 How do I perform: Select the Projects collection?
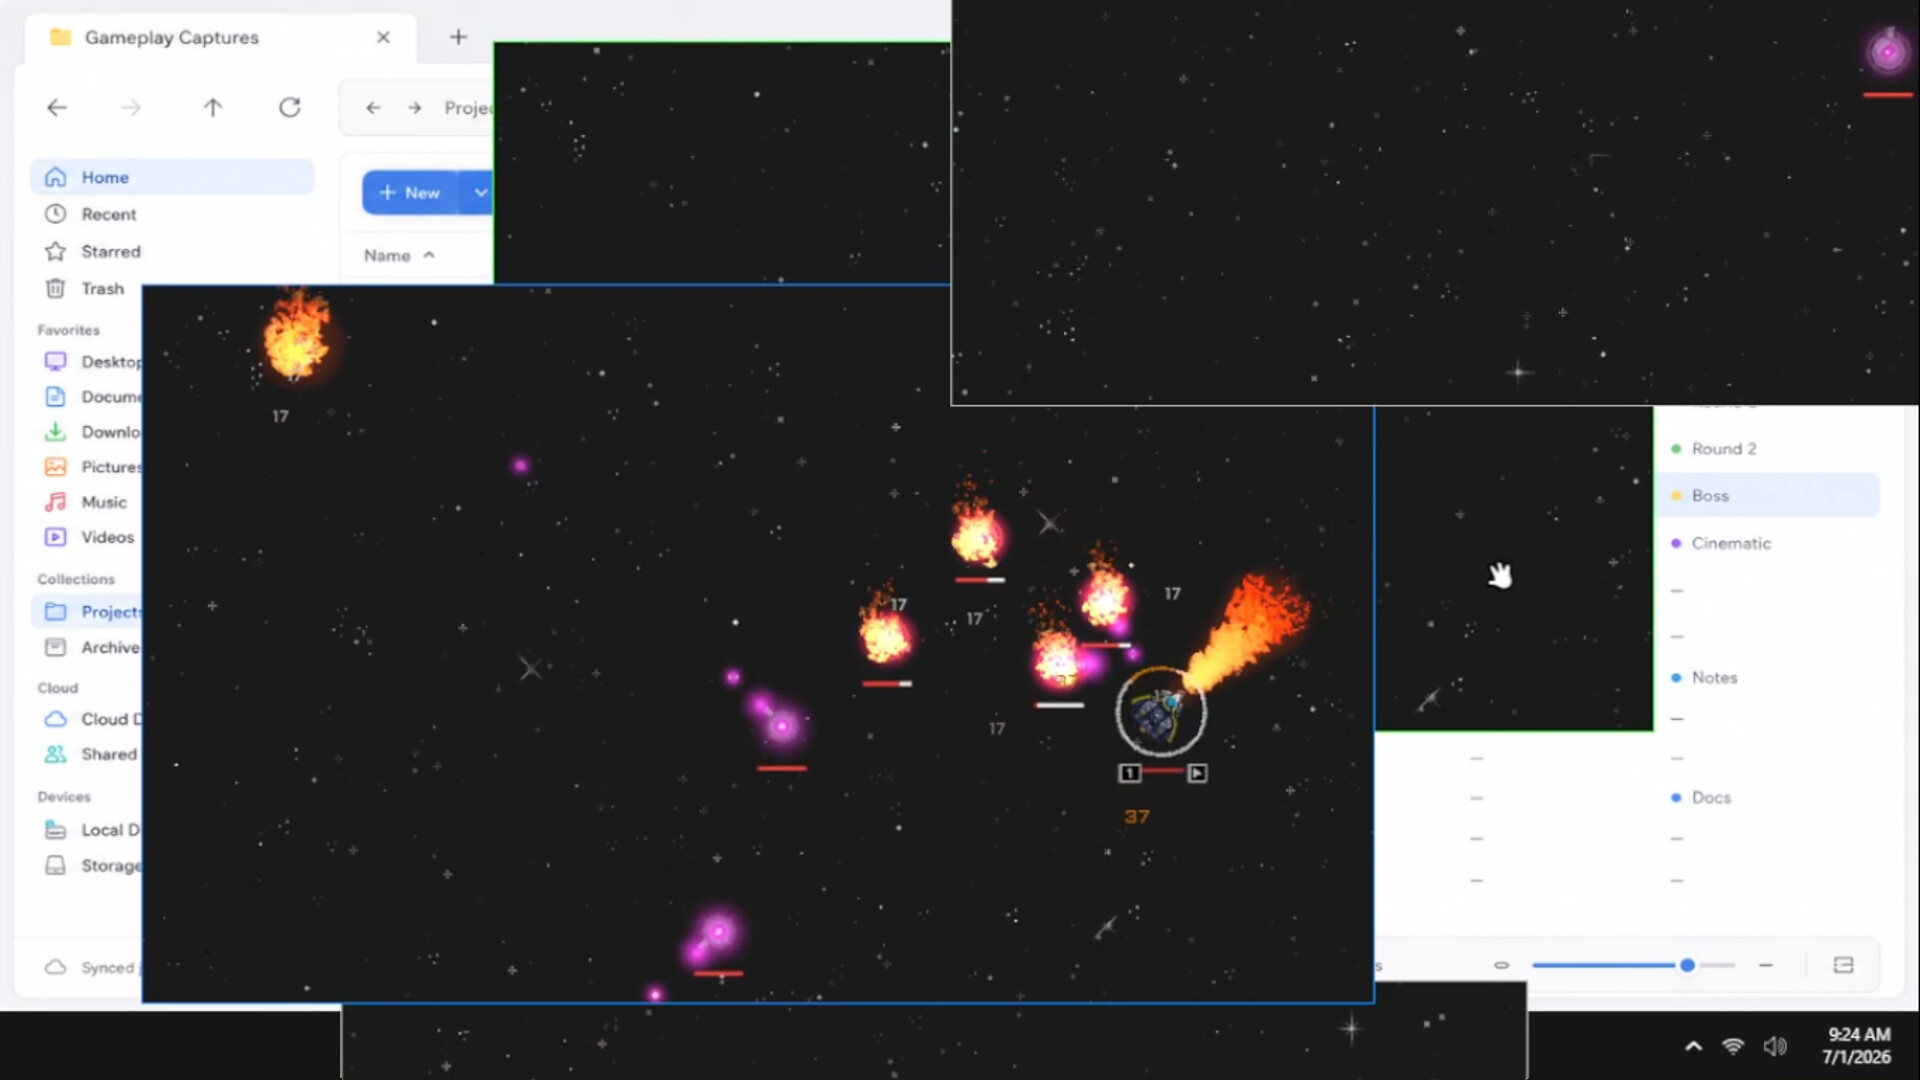click(88, 611)
